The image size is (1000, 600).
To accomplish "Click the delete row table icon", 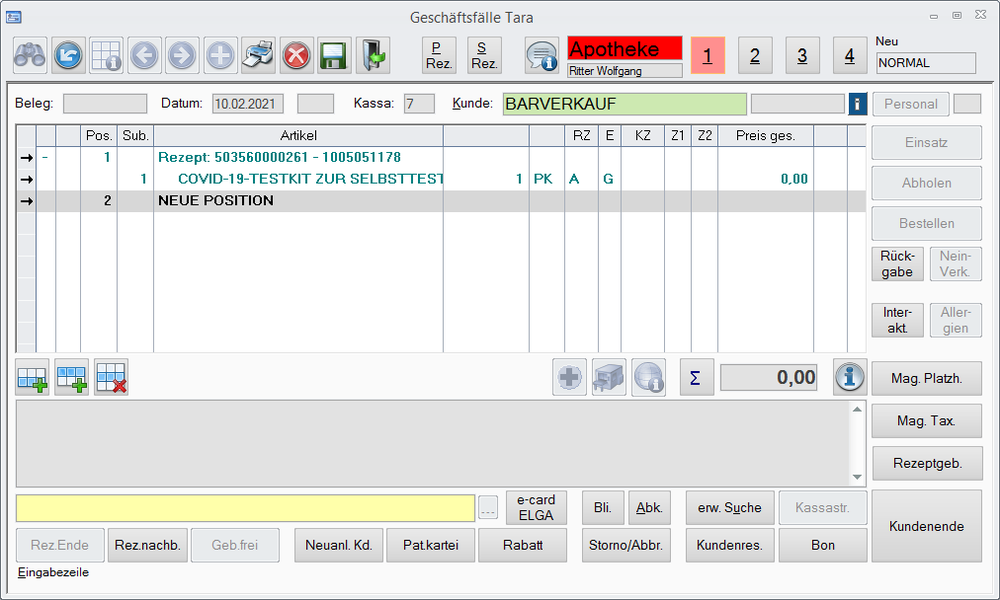I will (x=111, y=378).
